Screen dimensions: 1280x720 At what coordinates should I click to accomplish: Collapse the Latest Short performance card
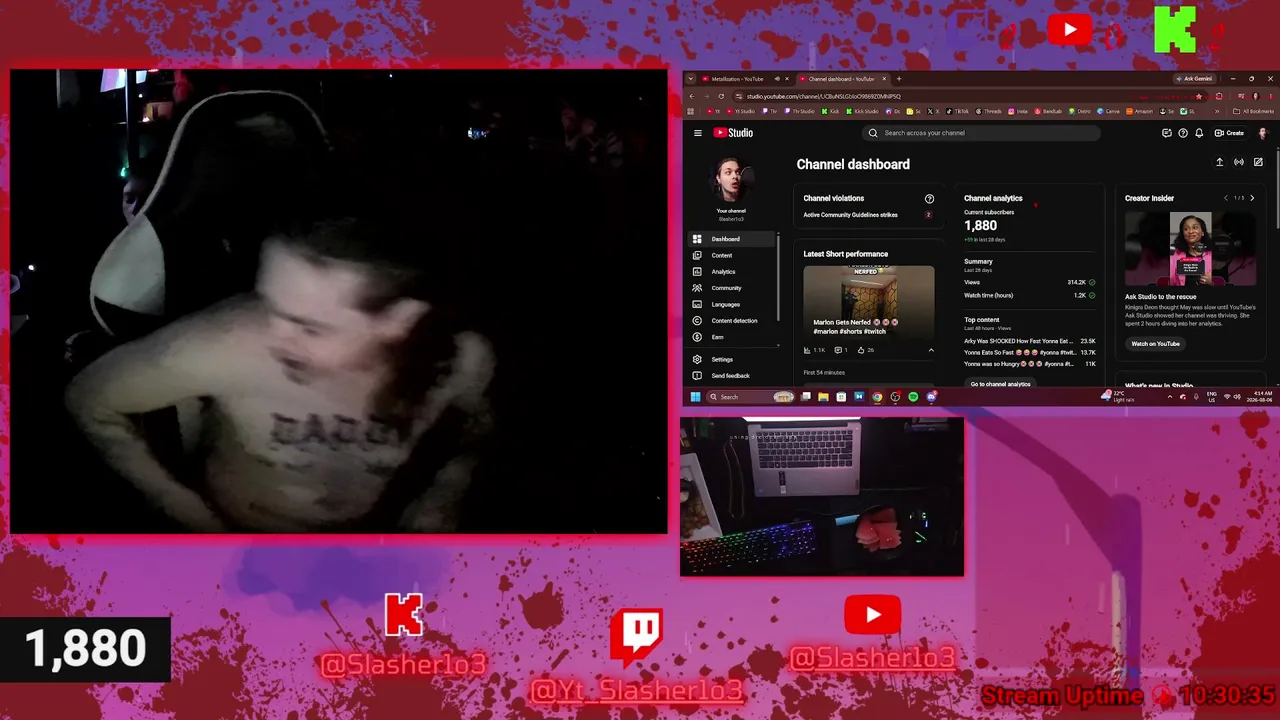click(x=931, y=350)
